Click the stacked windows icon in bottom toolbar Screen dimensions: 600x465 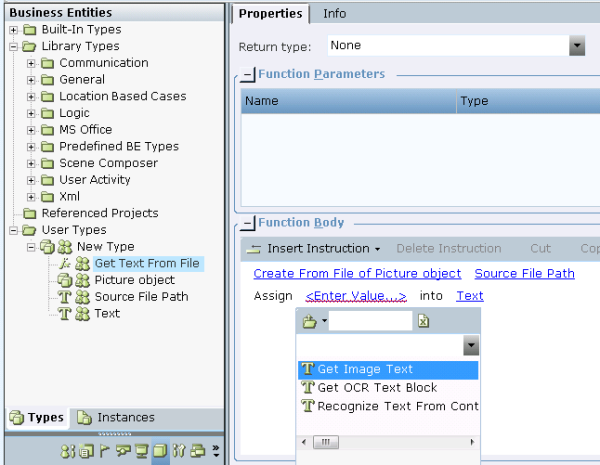point(197,451)
